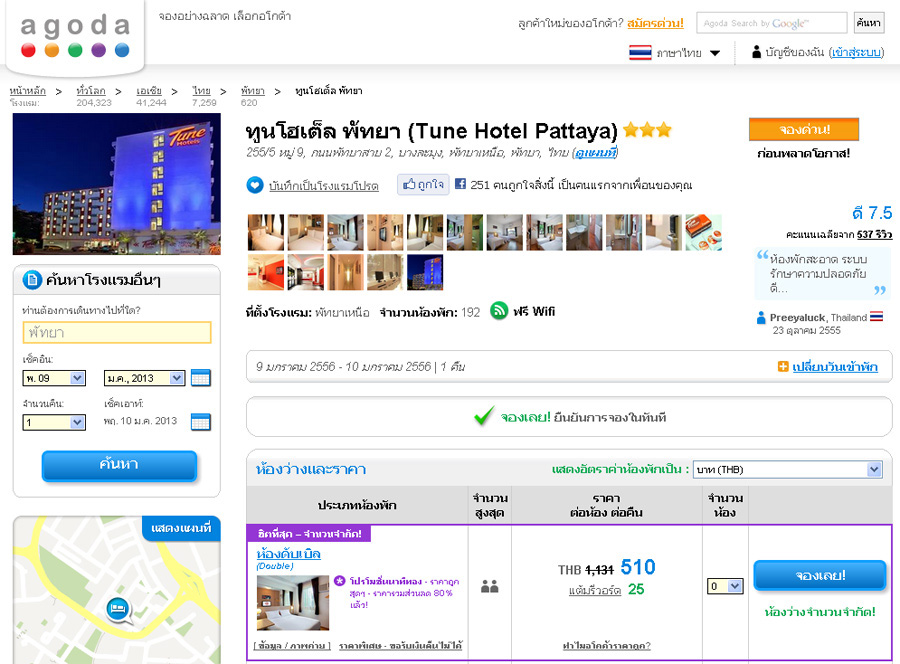
Task: Open ทั่วโลก breadcrumb link
Action: tap(91, 91)
